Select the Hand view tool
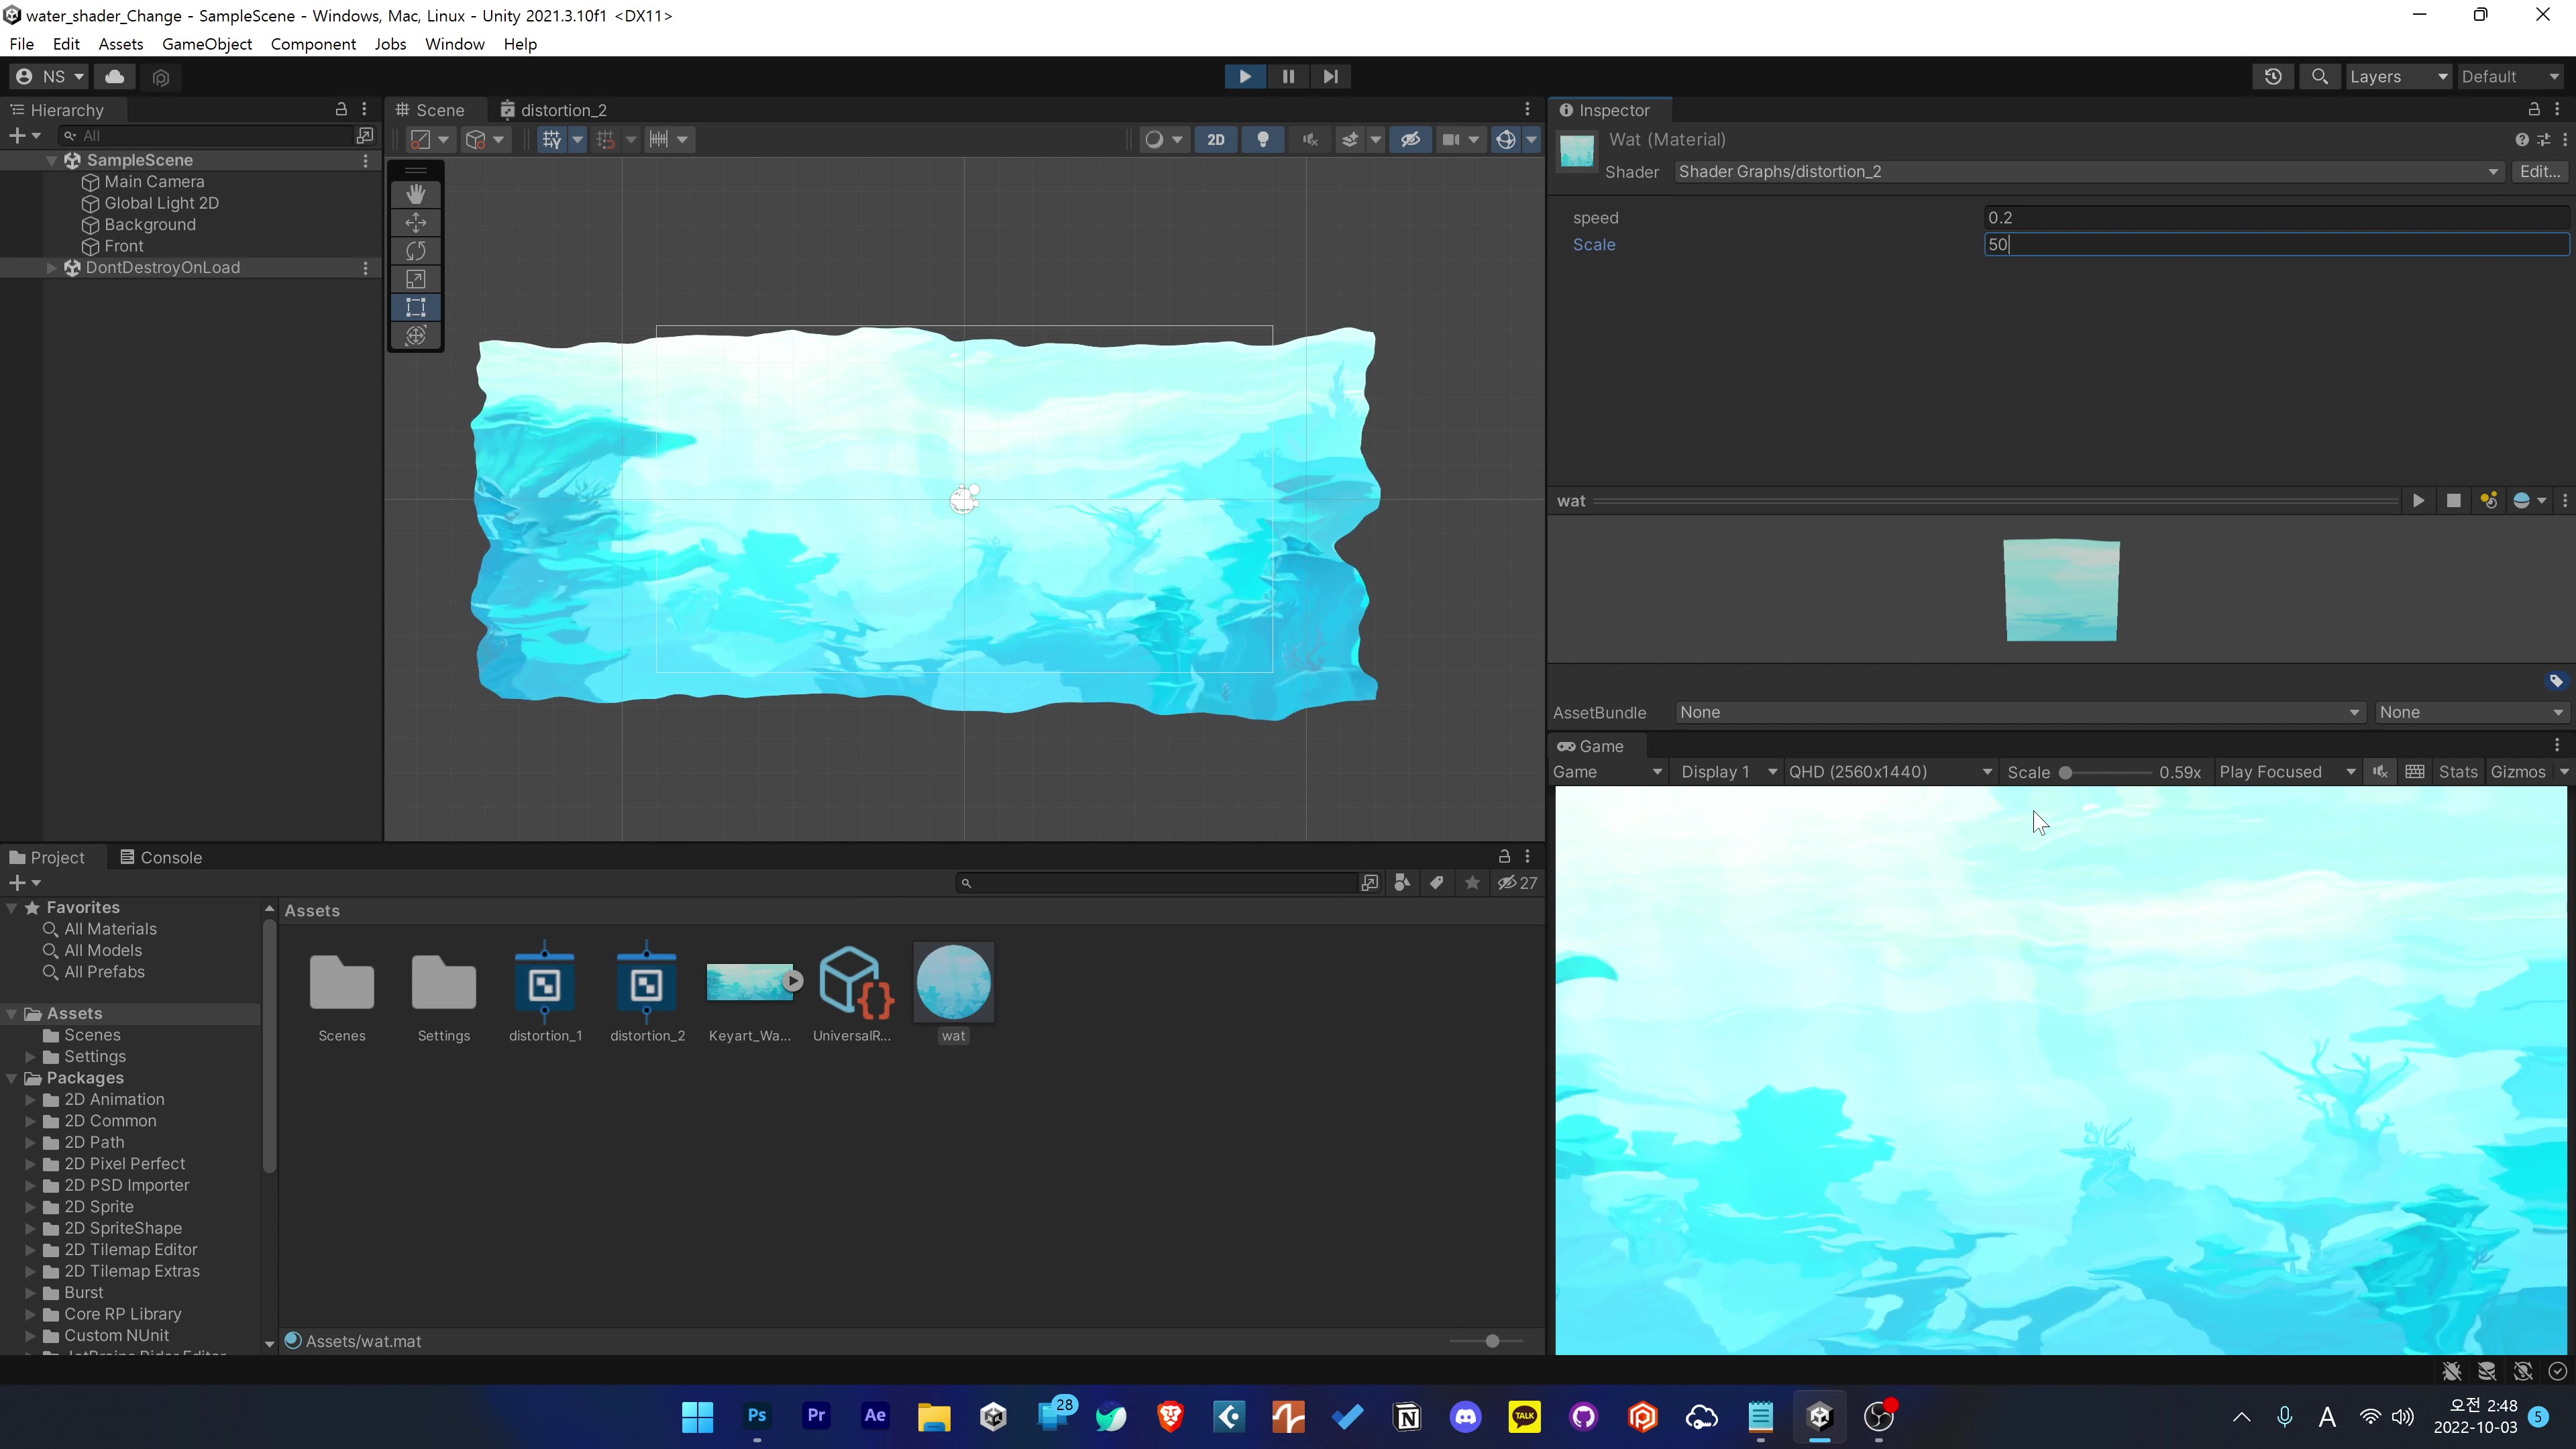This screenshot has width=2576, height=1449. [416, 194]
